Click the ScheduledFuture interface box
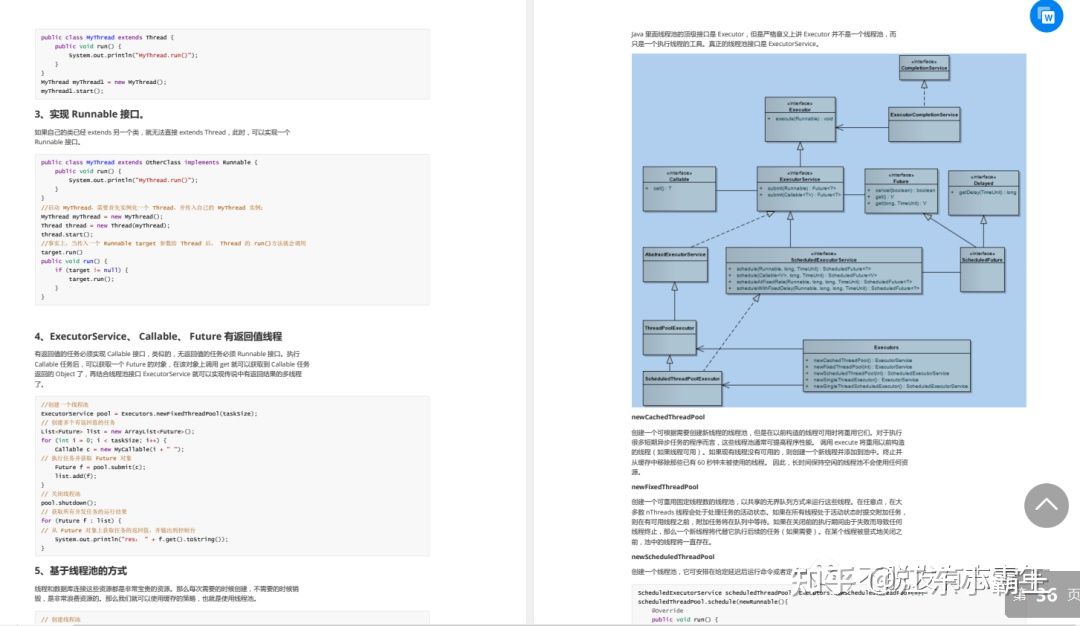The image size is (1080, 626). tap(982, 269)
